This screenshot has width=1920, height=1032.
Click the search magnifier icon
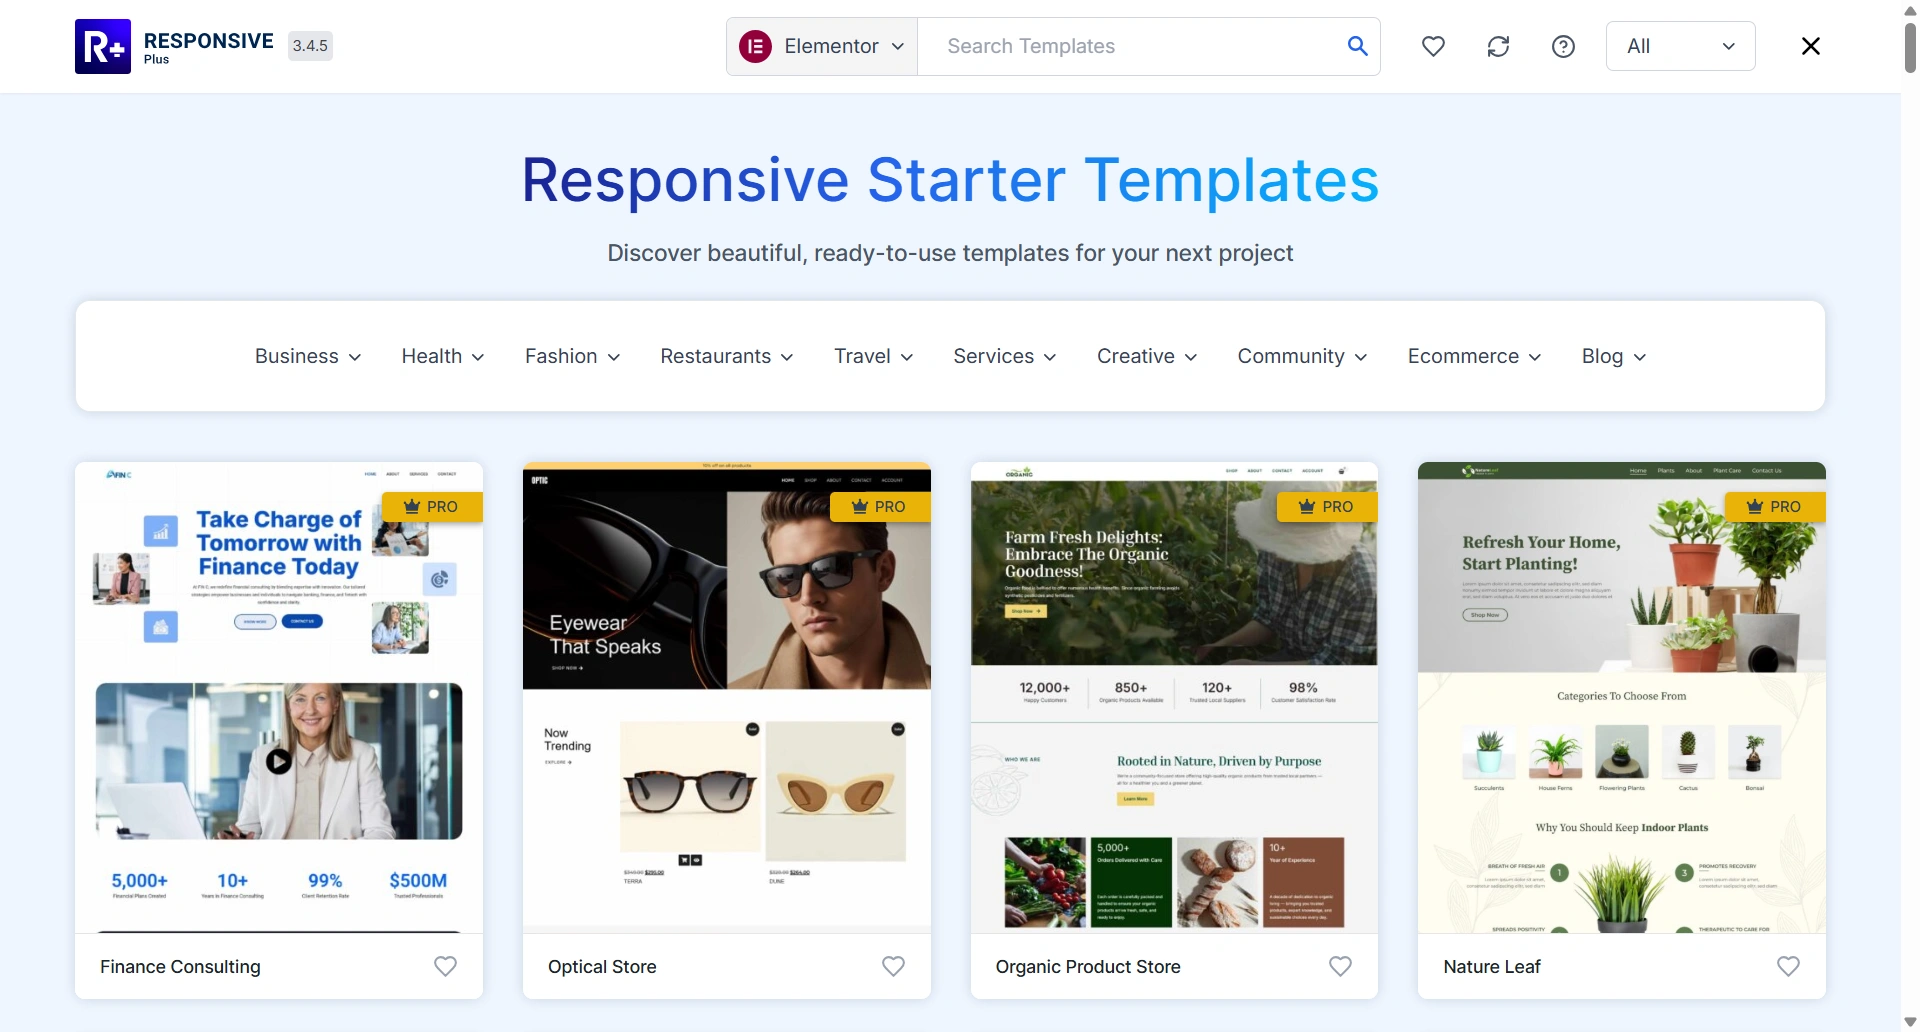click(1357, 46)
